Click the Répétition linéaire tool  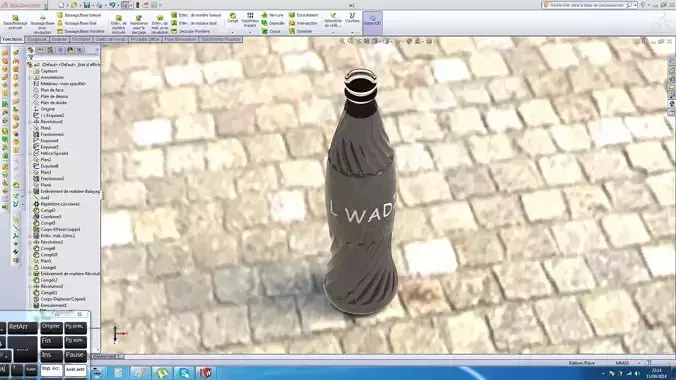(x=250, y=20)
